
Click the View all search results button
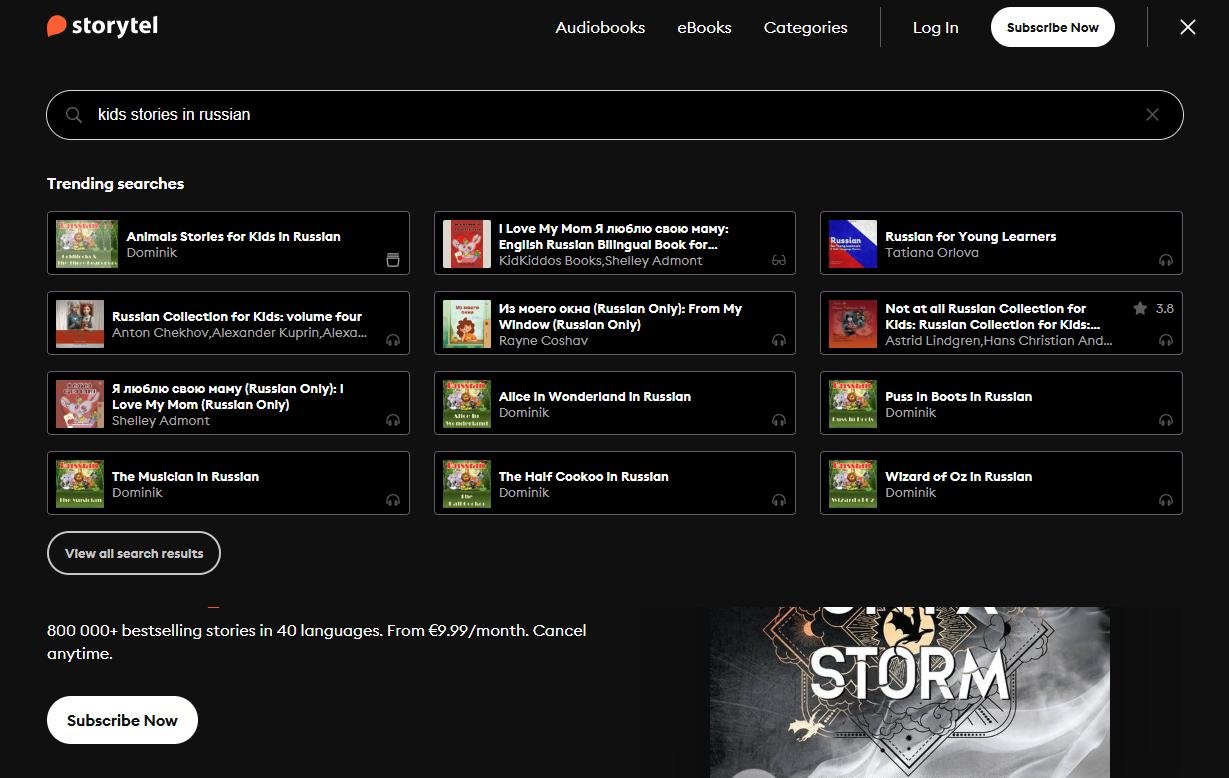(x=134, y=553)
